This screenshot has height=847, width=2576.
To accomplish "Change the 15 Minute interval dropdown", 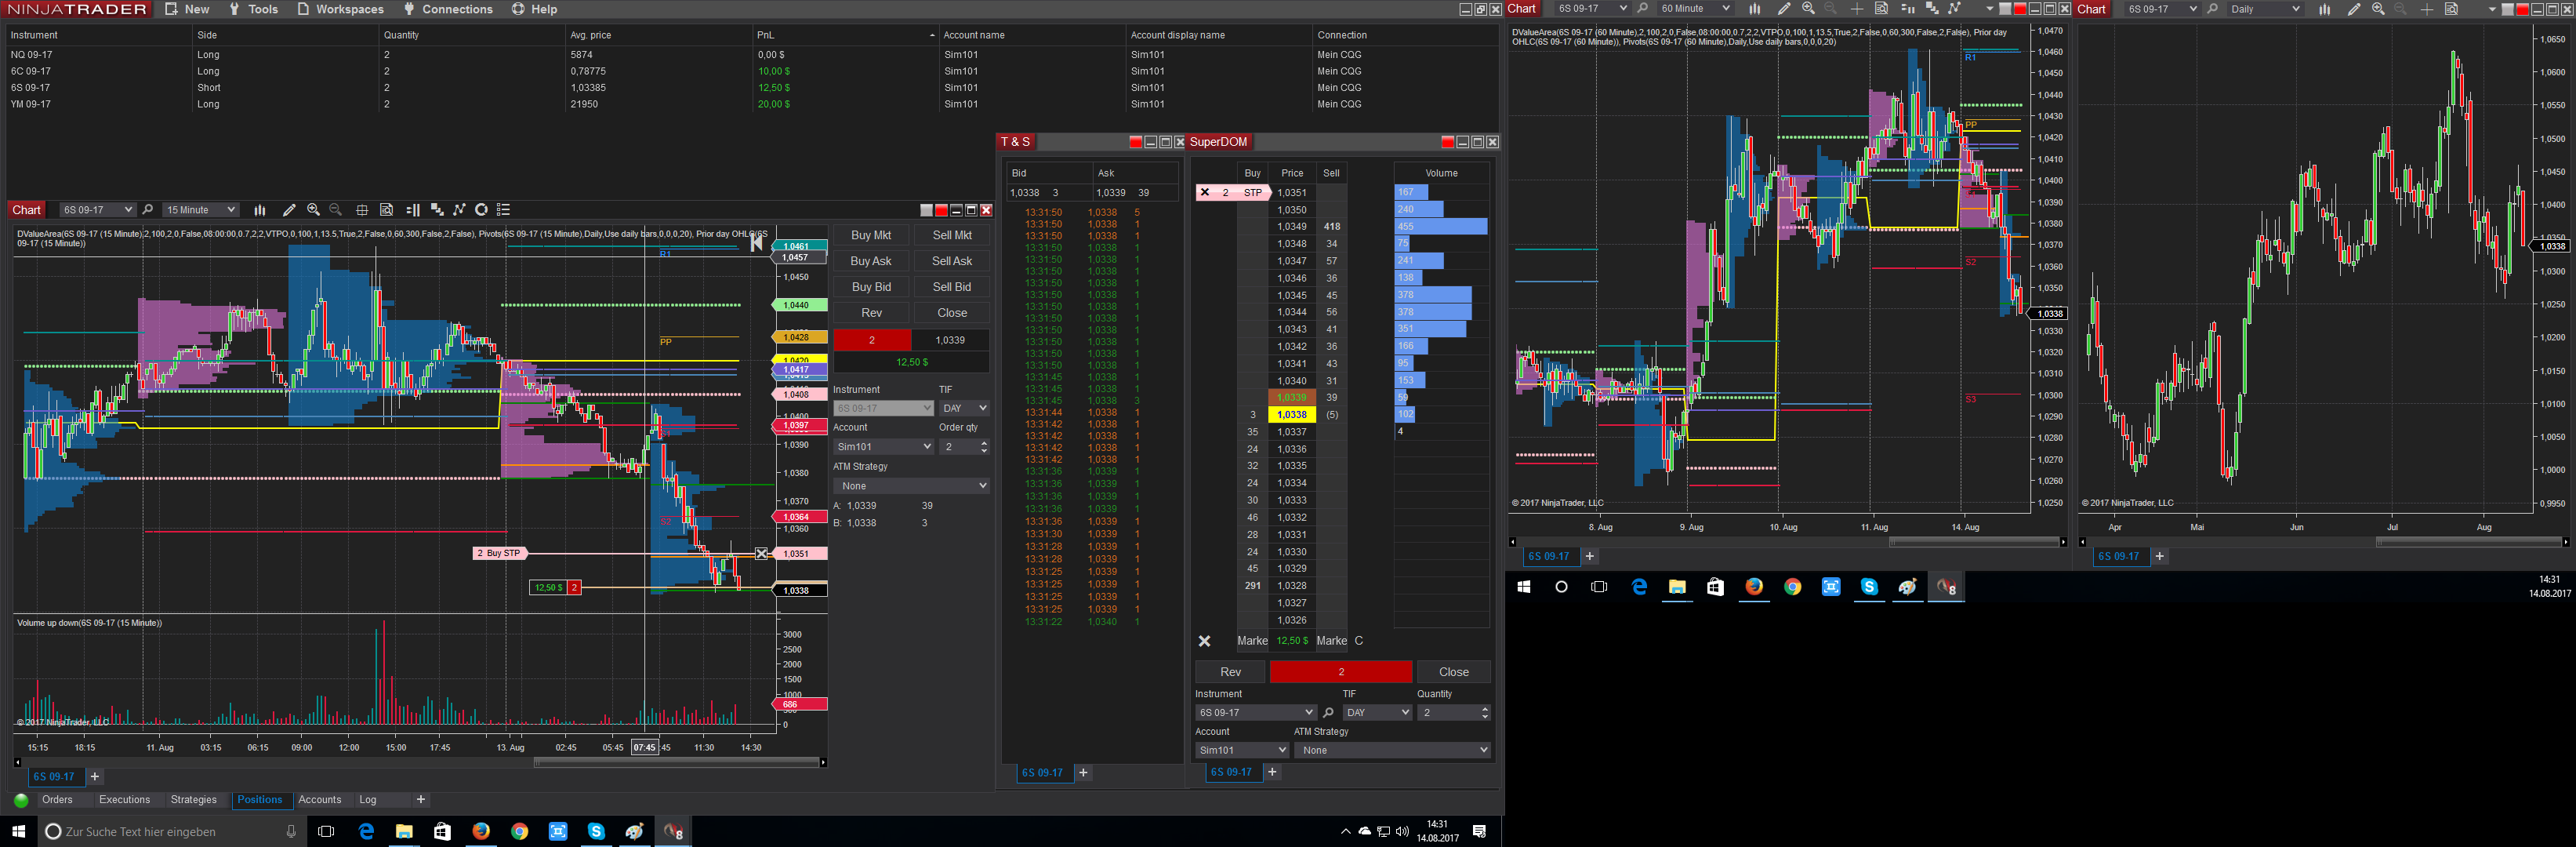I will tap(201, 210).
